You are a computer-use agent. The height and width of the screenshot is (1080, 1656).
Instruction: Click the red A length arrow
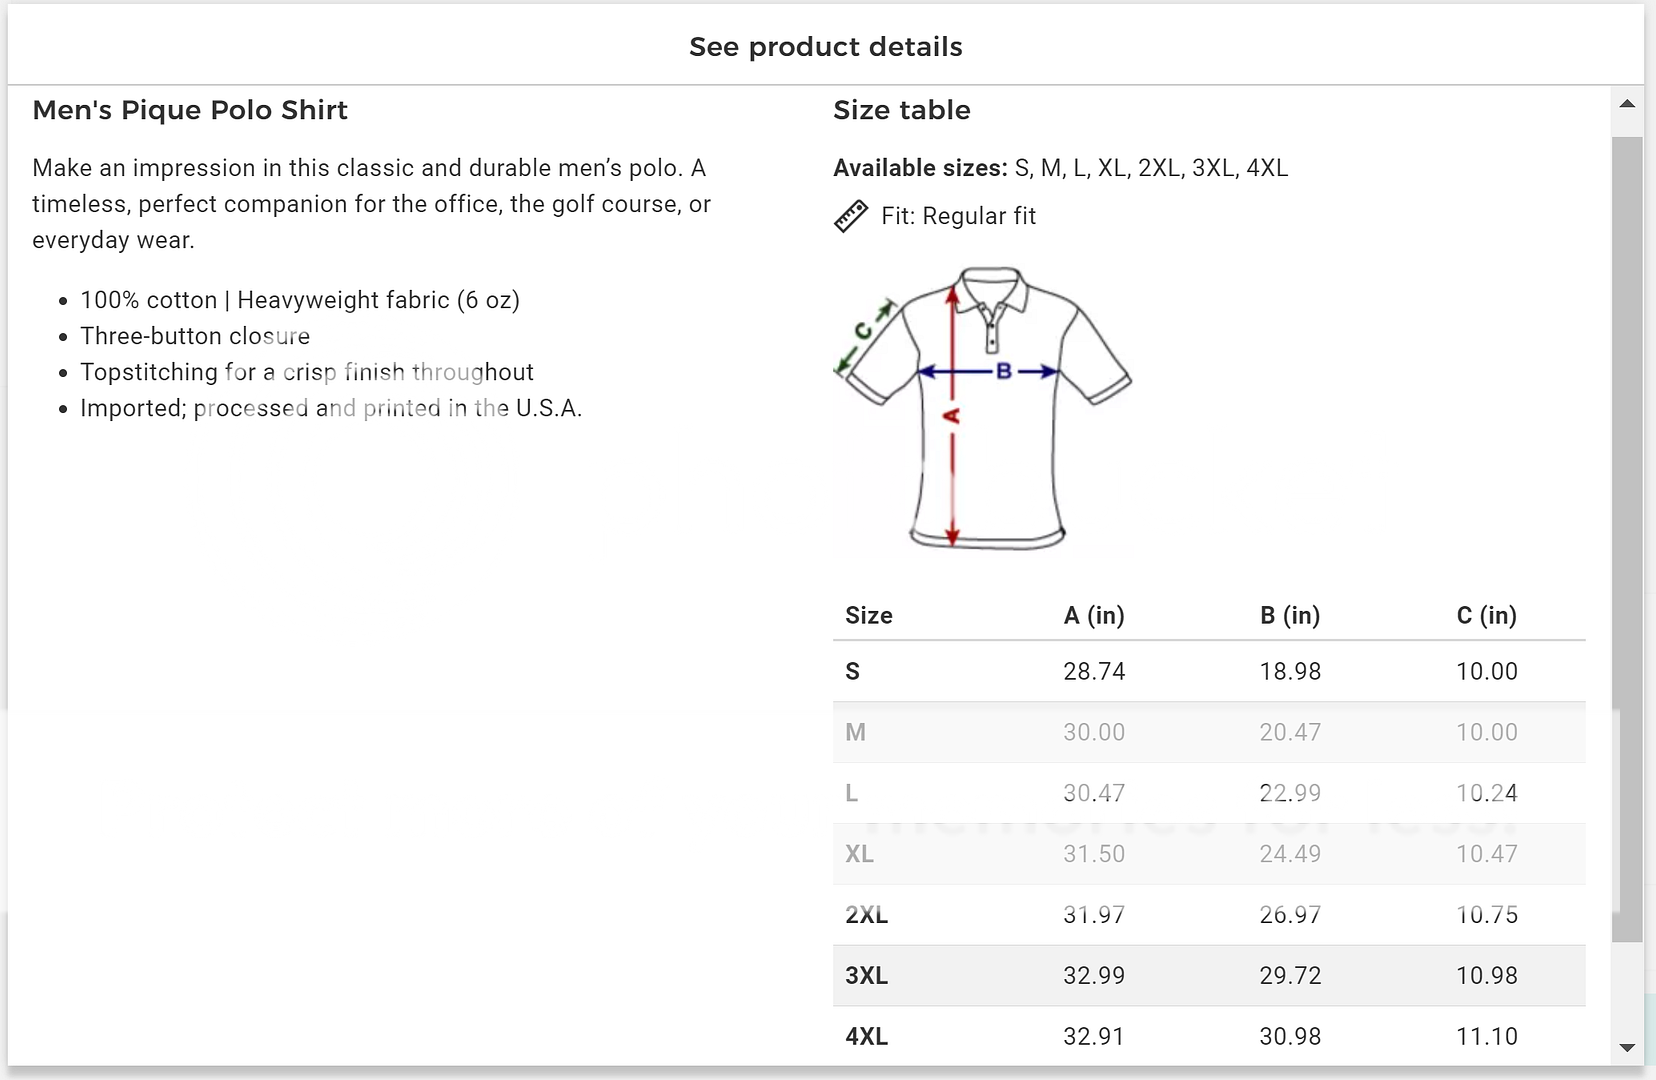(x=953, y=470)
